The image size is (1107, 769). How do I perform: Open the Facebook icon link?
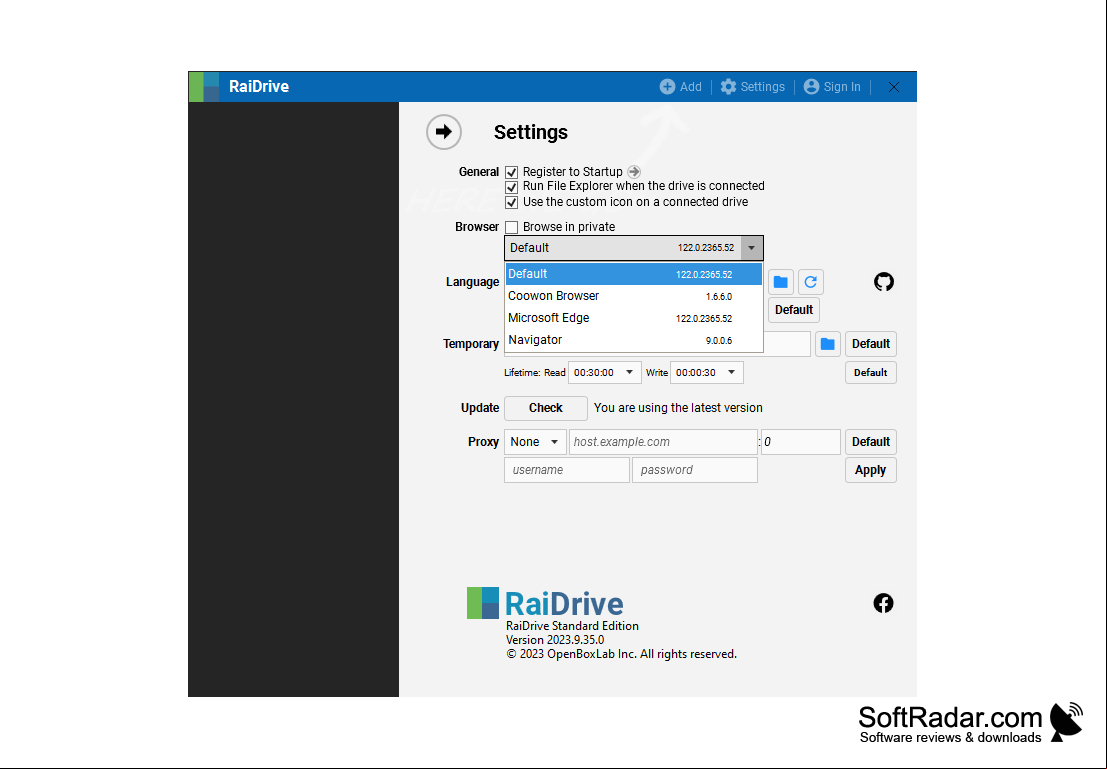[x=883, y=603]
